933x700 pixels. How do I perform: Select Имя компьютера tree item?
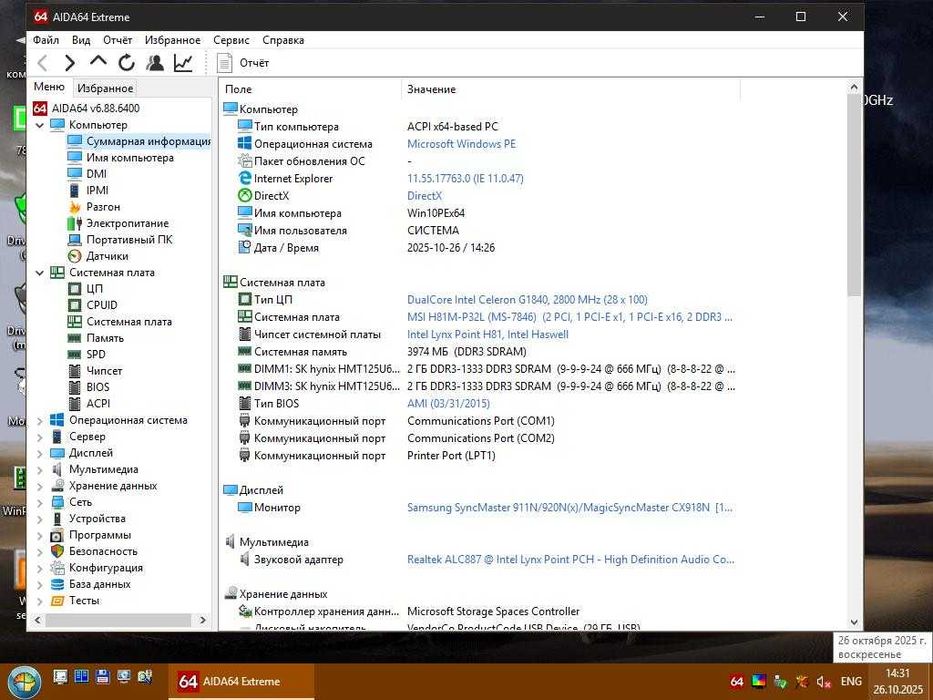130,158
